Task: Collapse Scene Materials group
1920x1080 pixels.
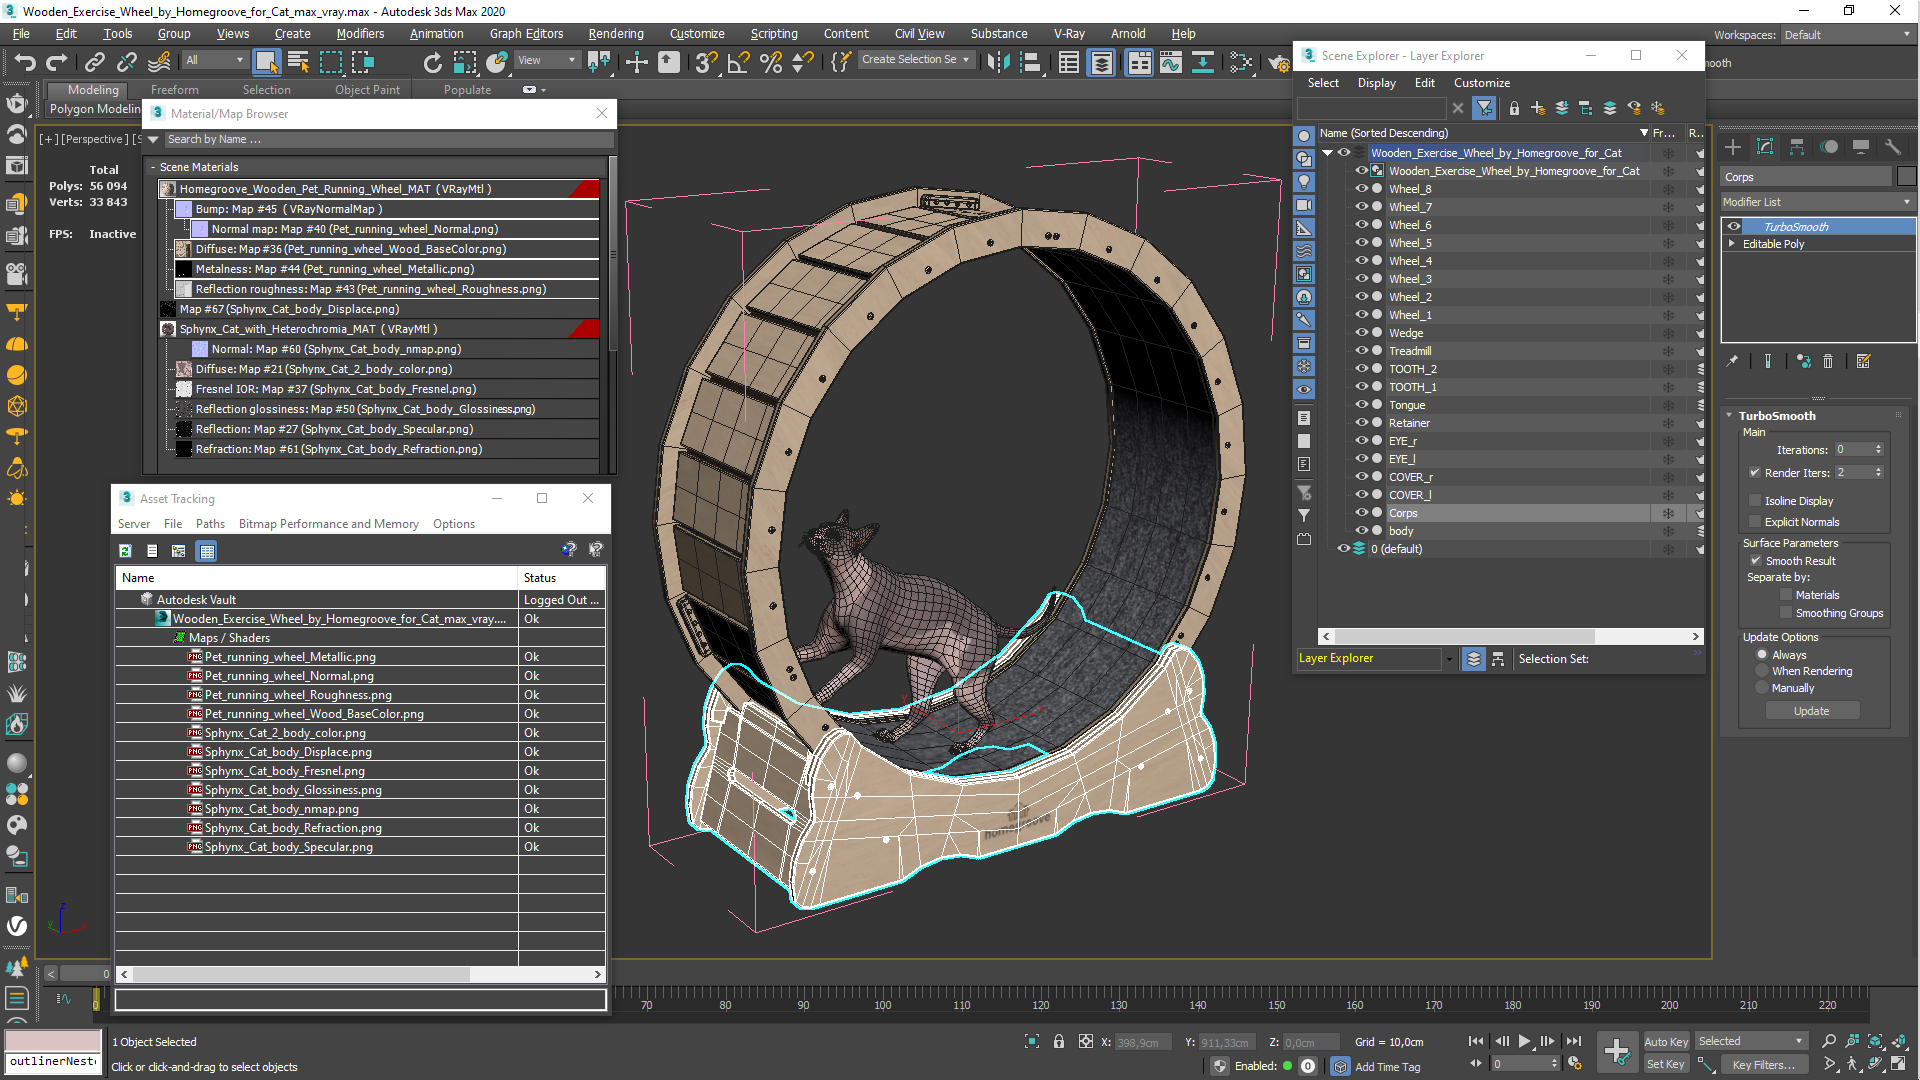Action: (x=153, y=167)
